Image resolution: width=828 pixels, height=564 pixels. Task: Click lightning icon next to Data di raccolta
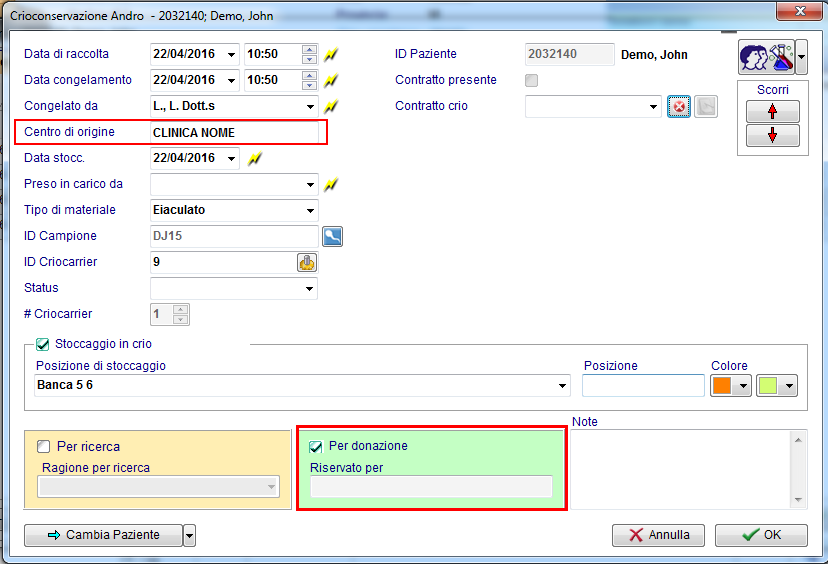(x=331, y=54)
